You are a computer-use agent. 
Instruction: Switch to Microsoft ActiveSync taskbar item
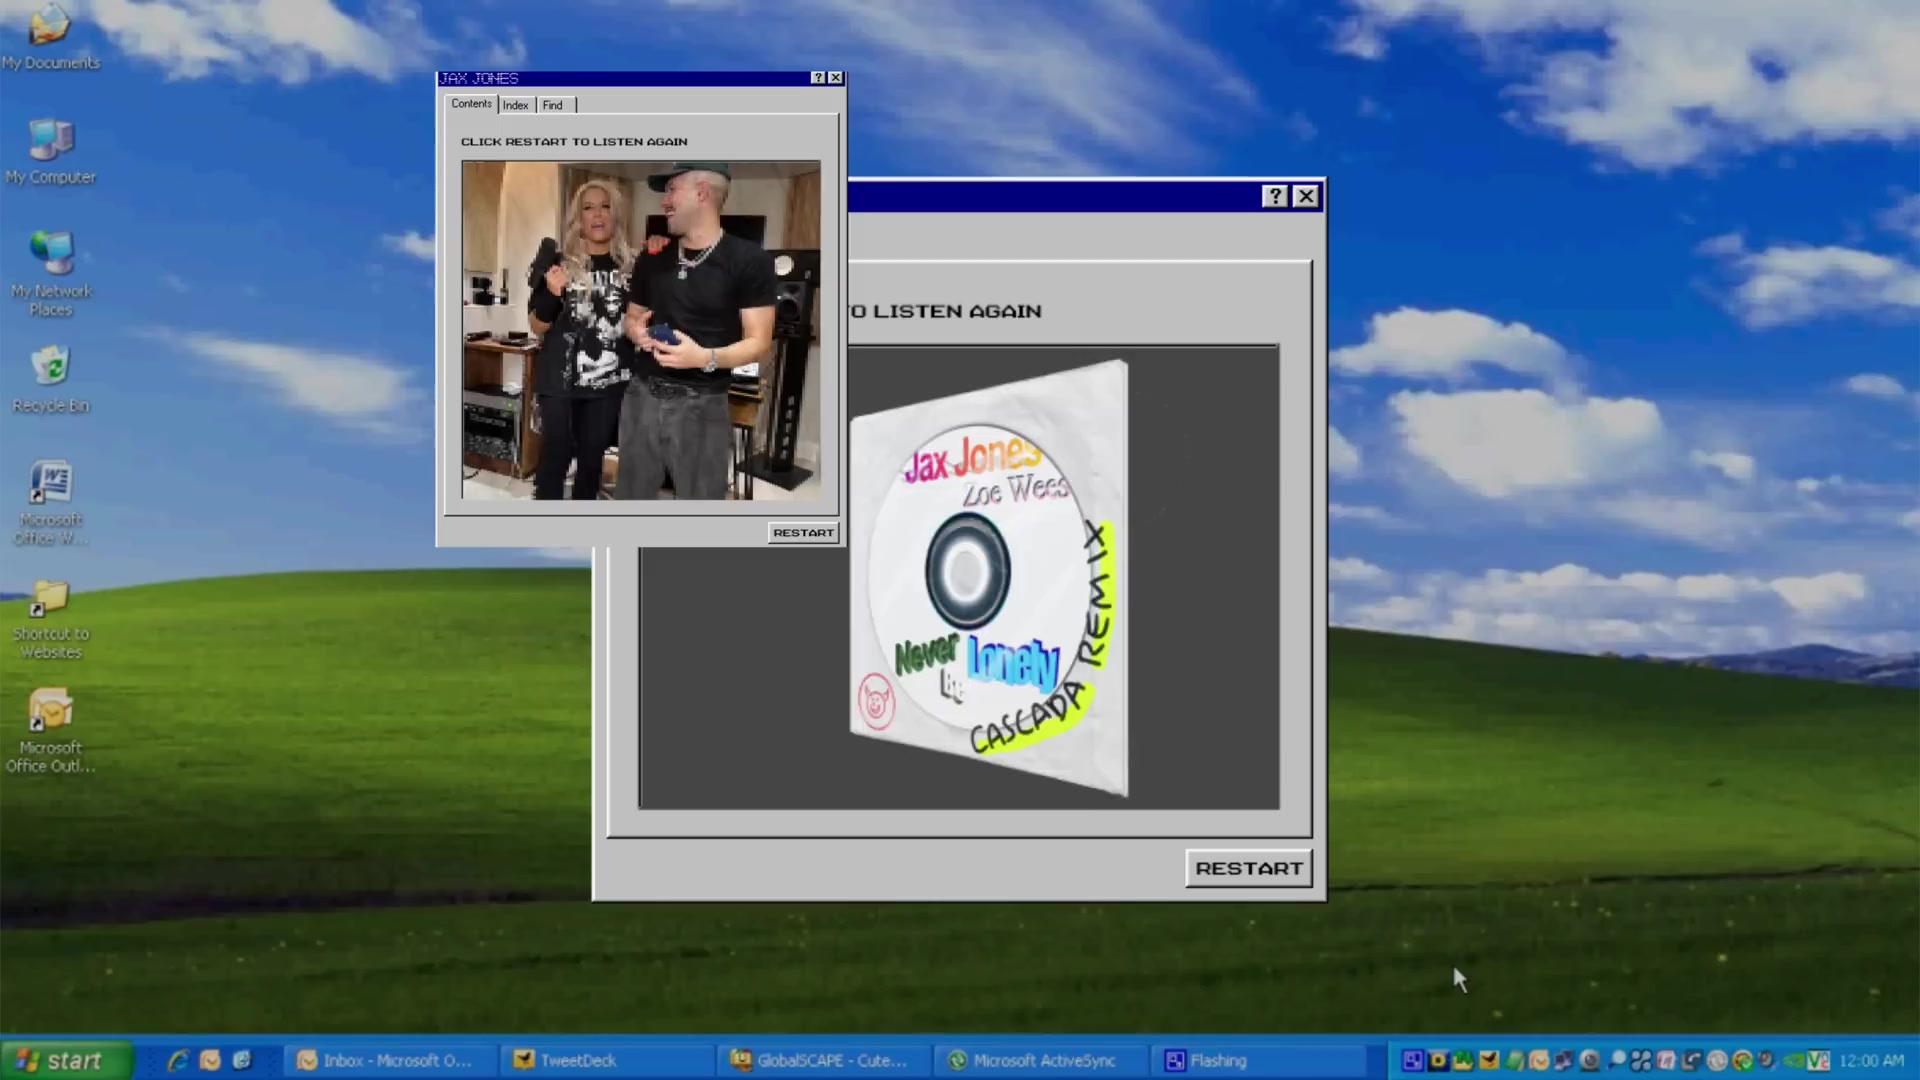pos(1040,1060)
